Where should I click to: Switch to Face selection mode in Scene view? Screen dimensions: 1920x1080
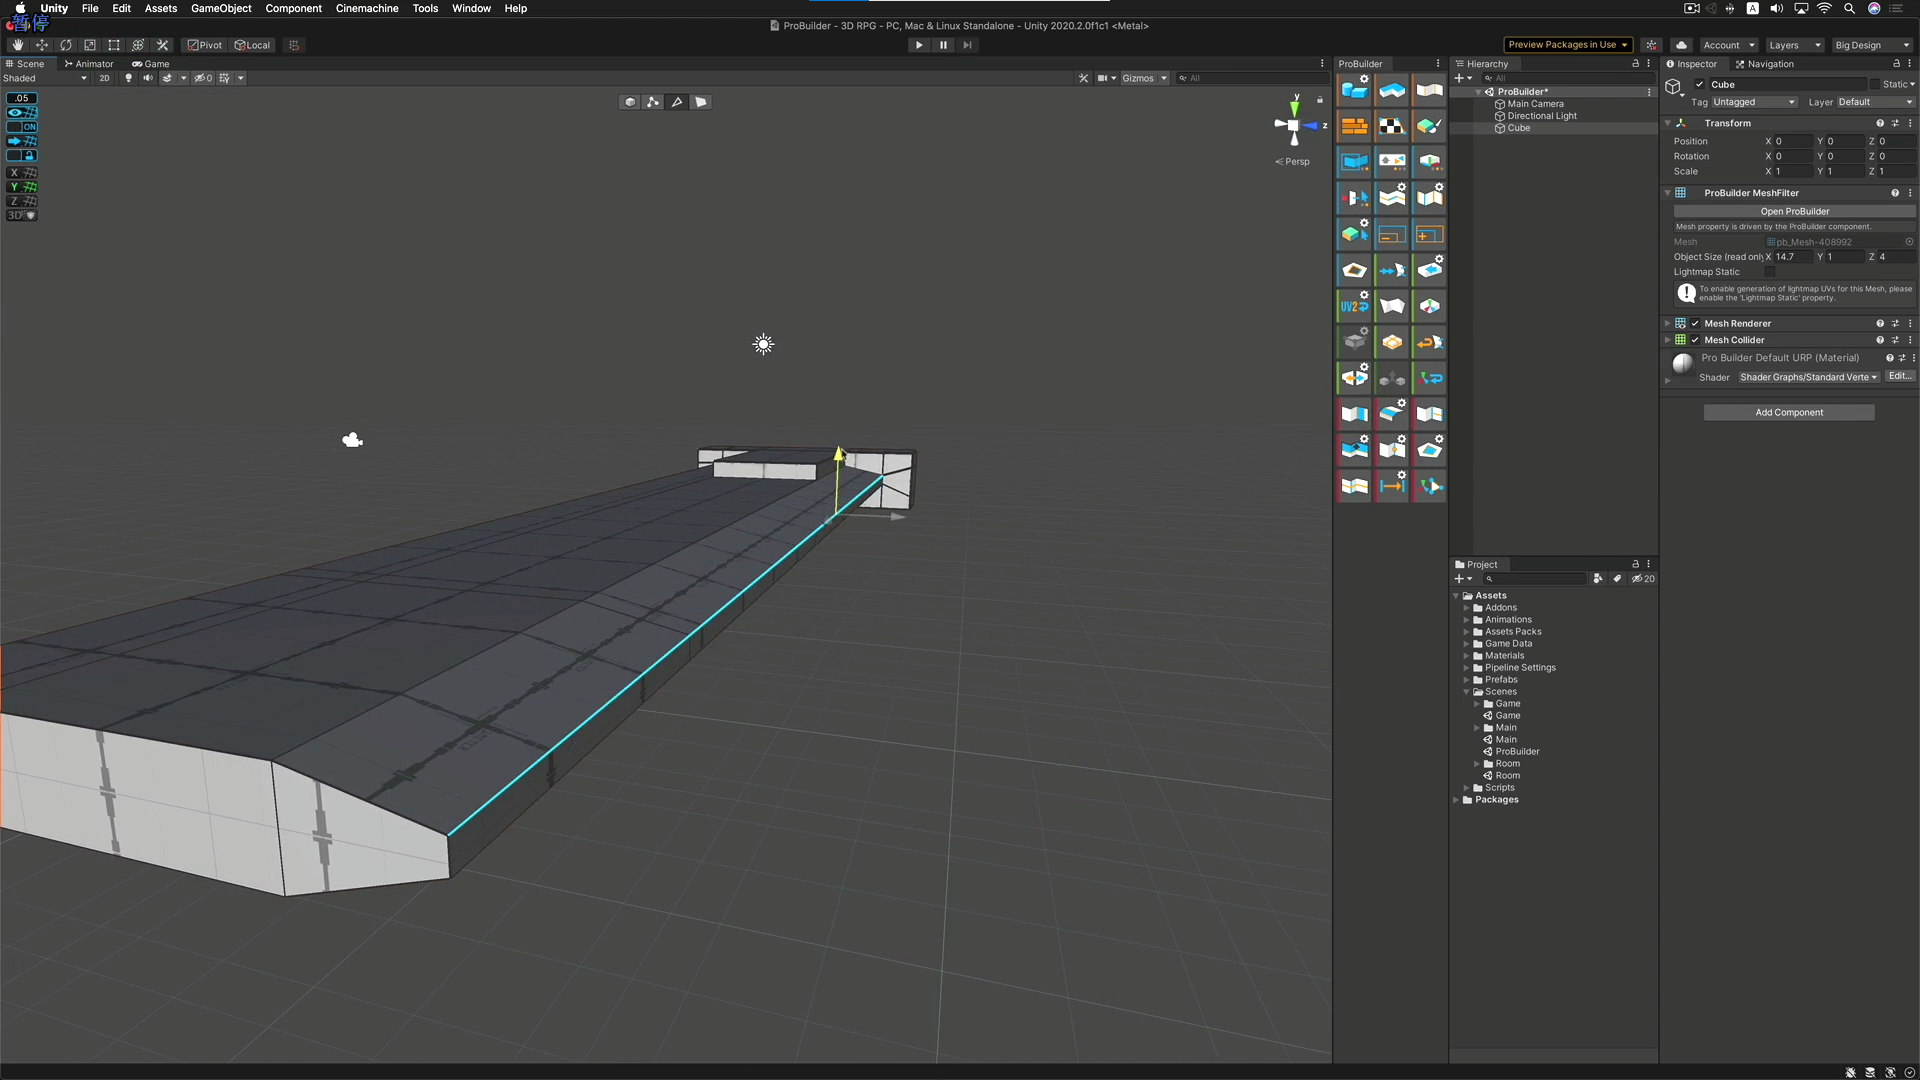click(700, 101)
